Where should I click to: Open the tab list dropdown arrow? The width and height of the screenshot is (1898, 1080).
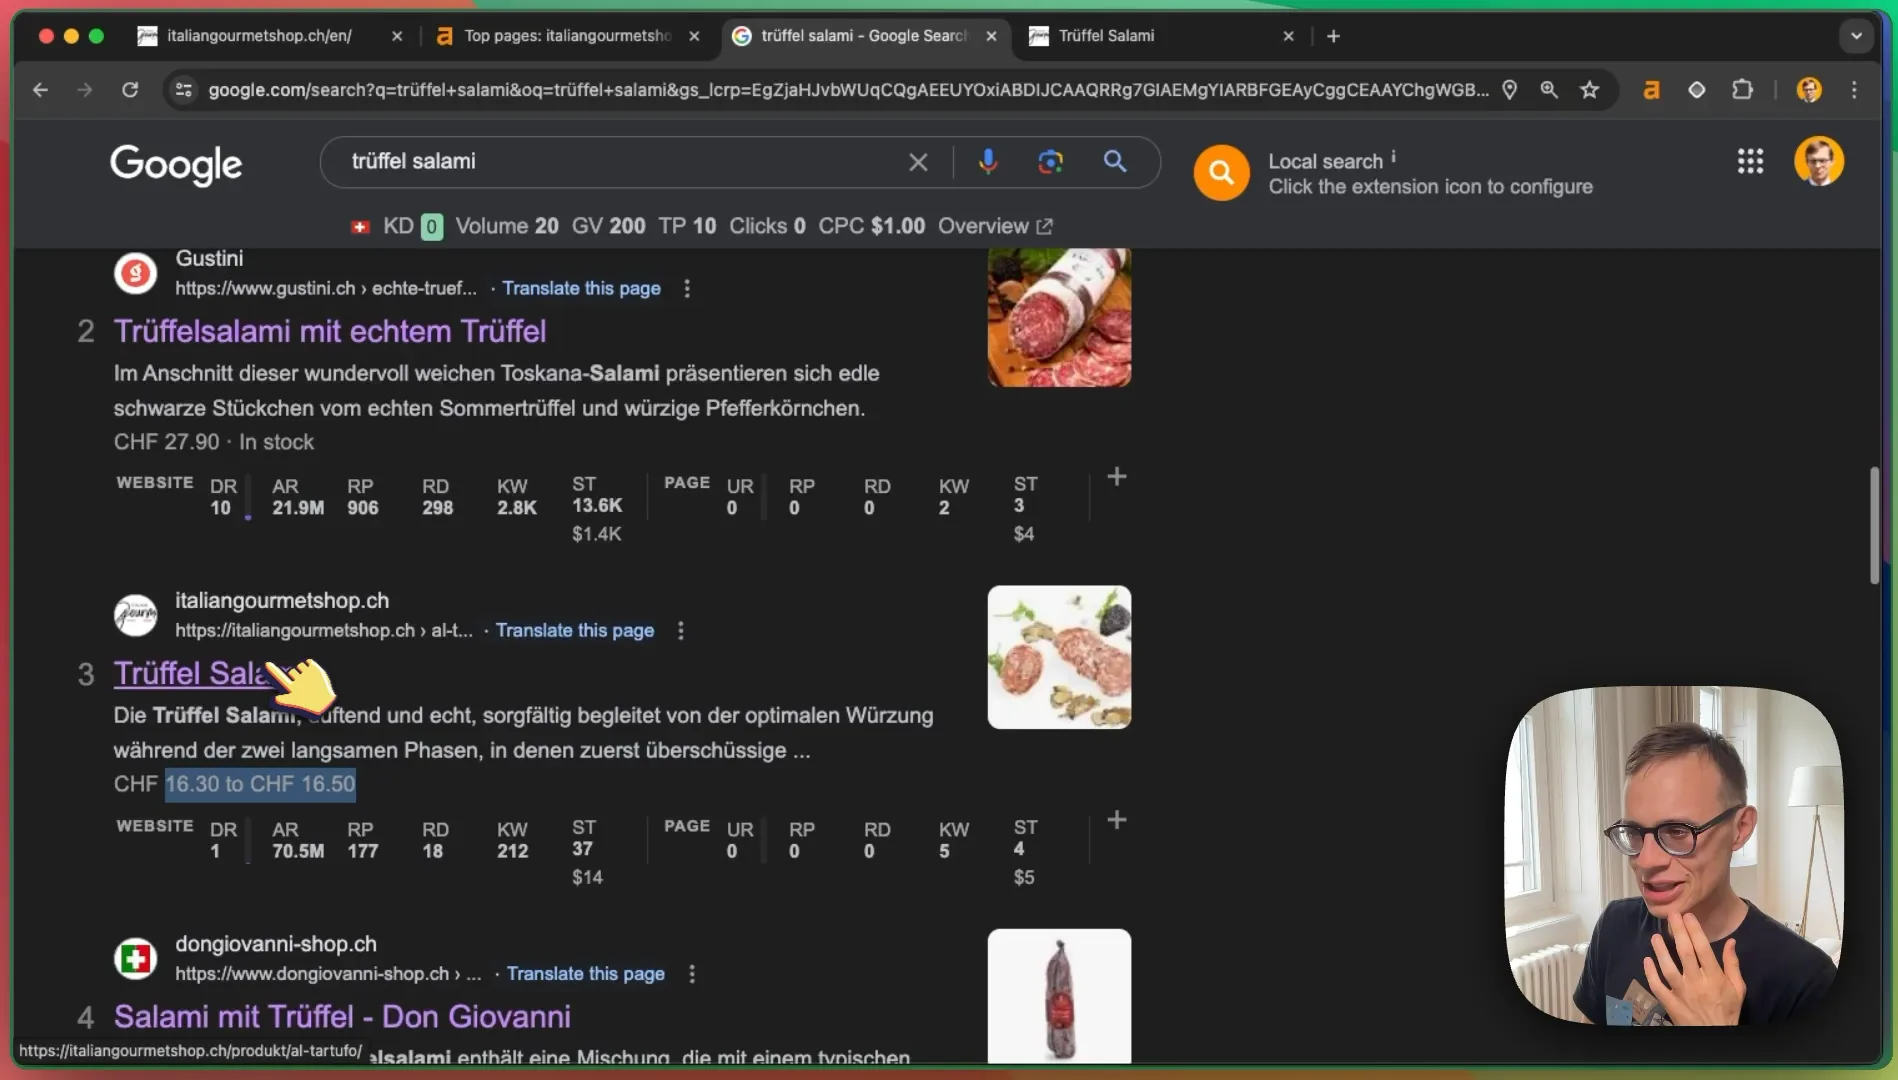(x=1856, y=36)
